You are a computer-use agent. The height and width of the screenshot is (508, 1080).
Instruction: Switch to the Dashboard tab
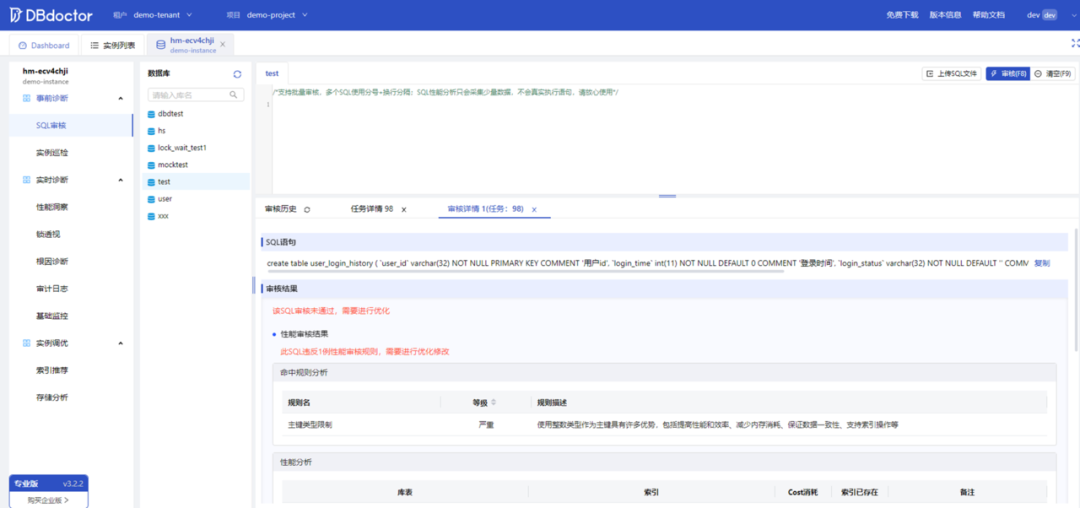tap(44, 45)
